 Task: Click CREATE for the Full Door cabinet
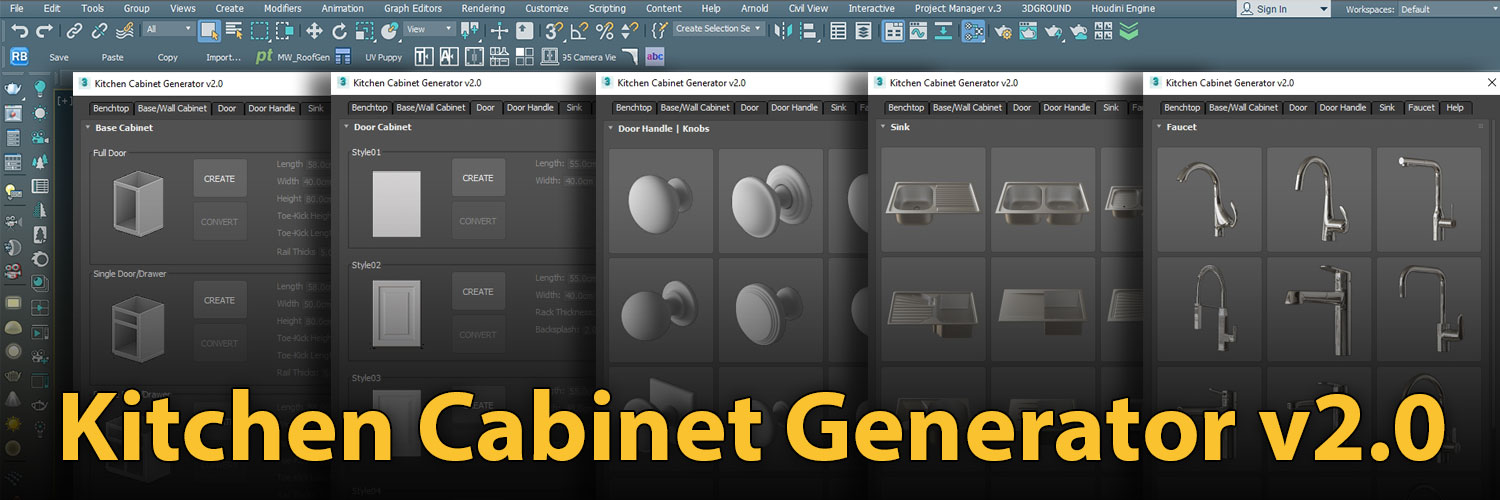pyautogui.click(x=219, y=179)
